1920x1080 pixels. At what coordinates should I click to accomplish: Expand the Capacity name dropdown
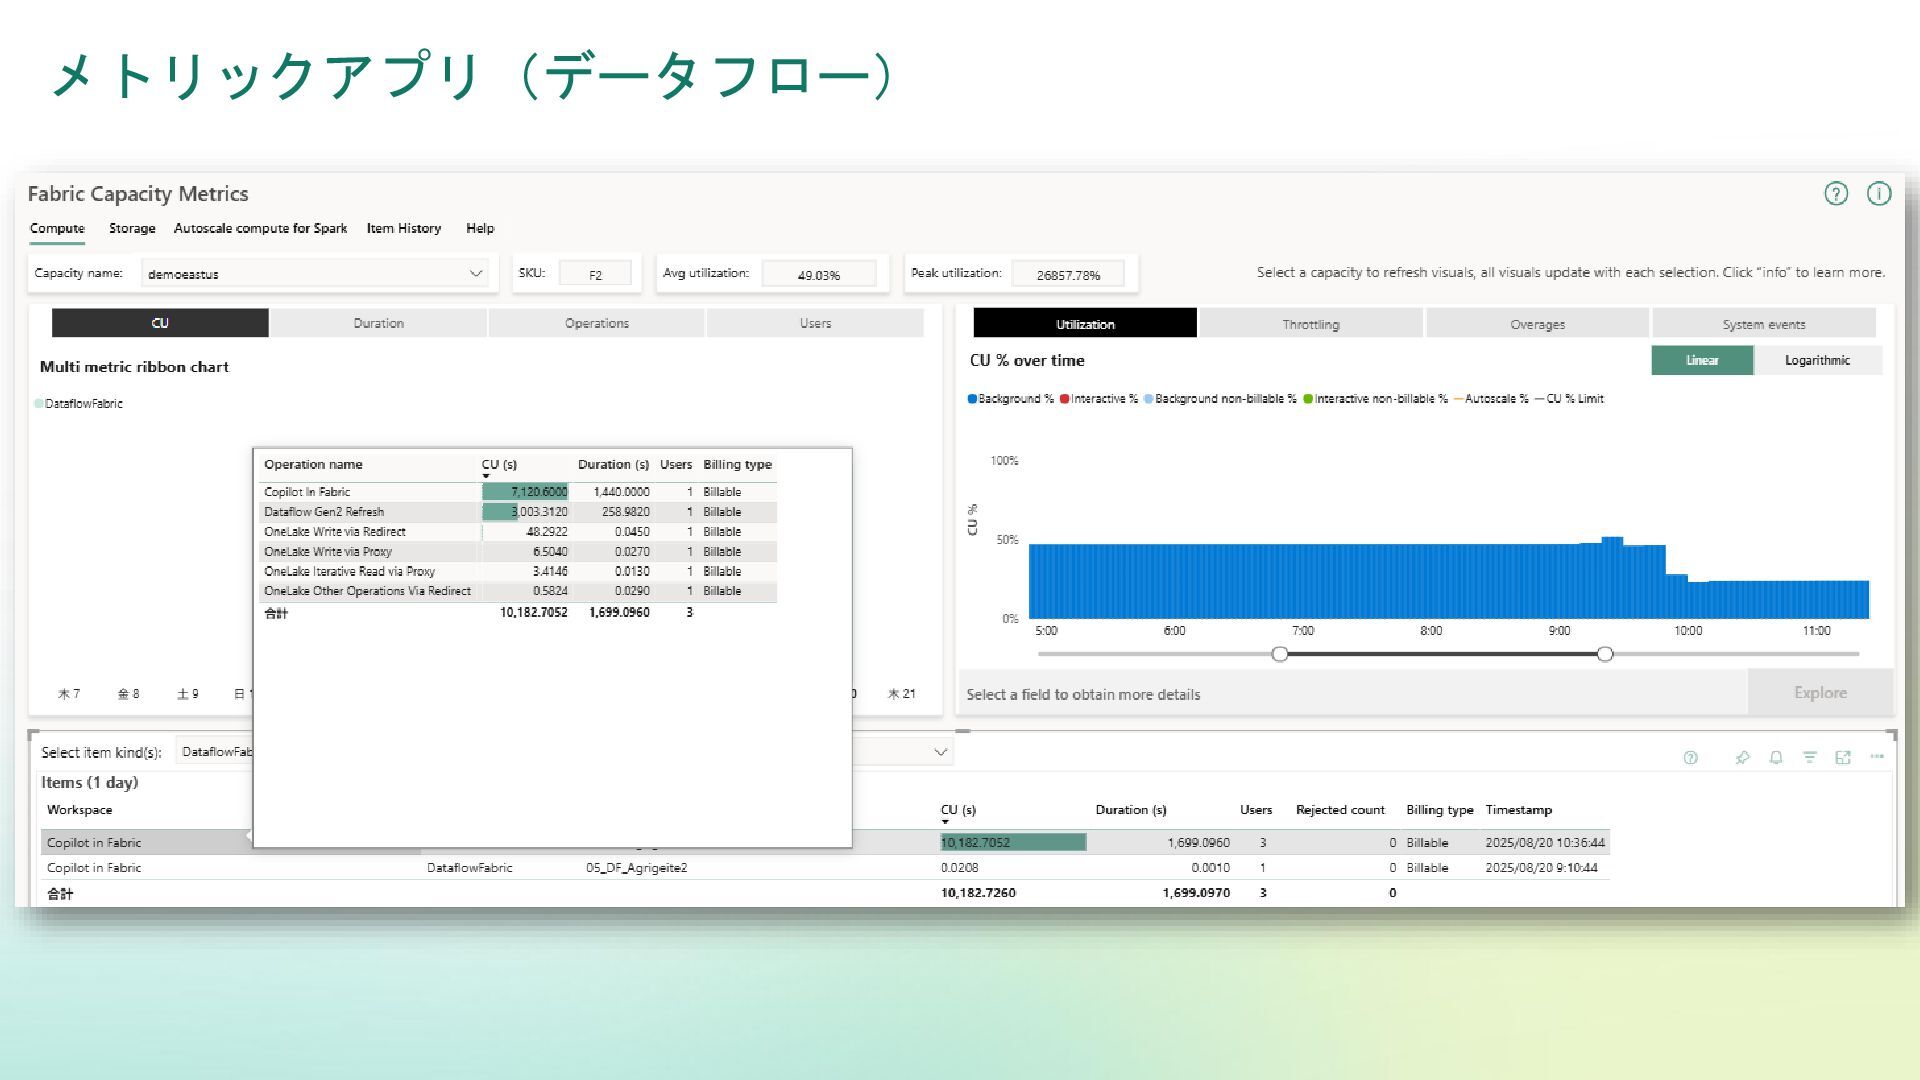coord(476,274)
